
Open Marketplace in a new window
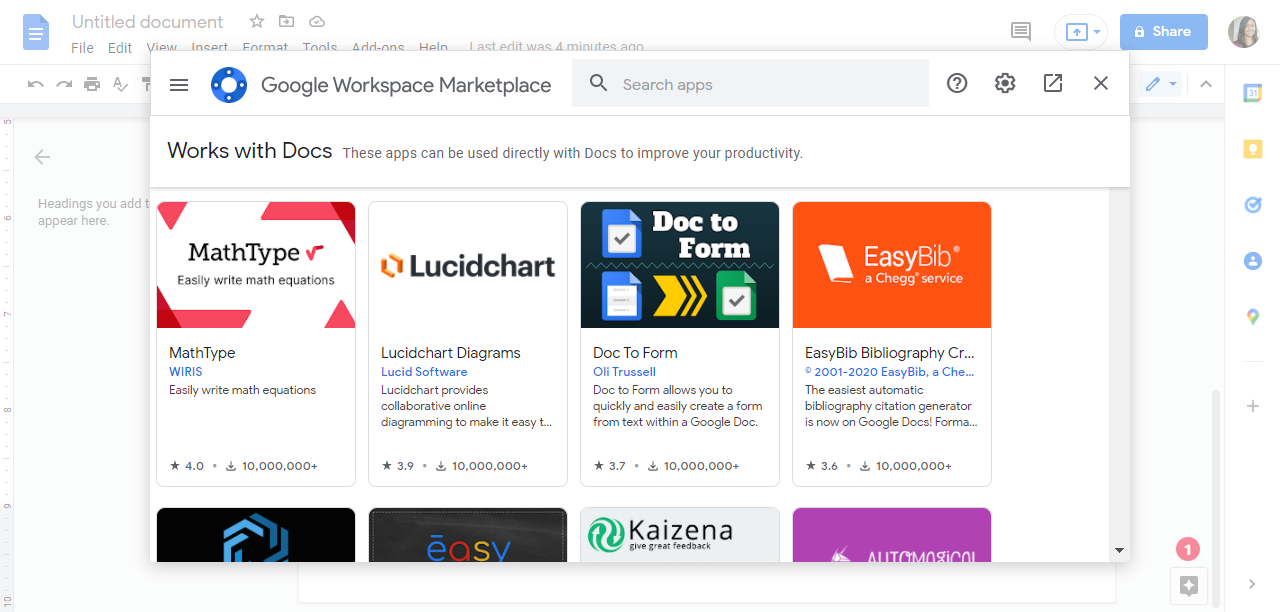(1053, 84)
